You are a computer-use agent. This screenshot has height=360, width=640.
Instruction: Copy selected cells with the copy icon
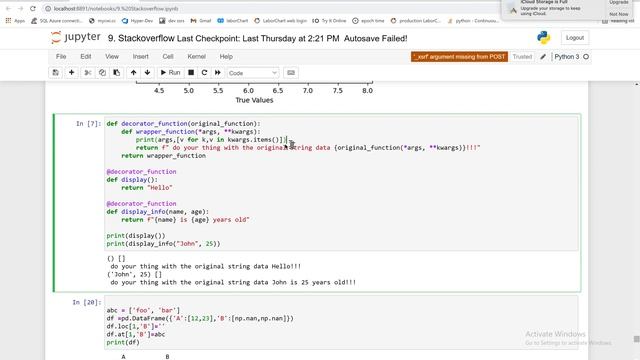(x=102, y=73)
